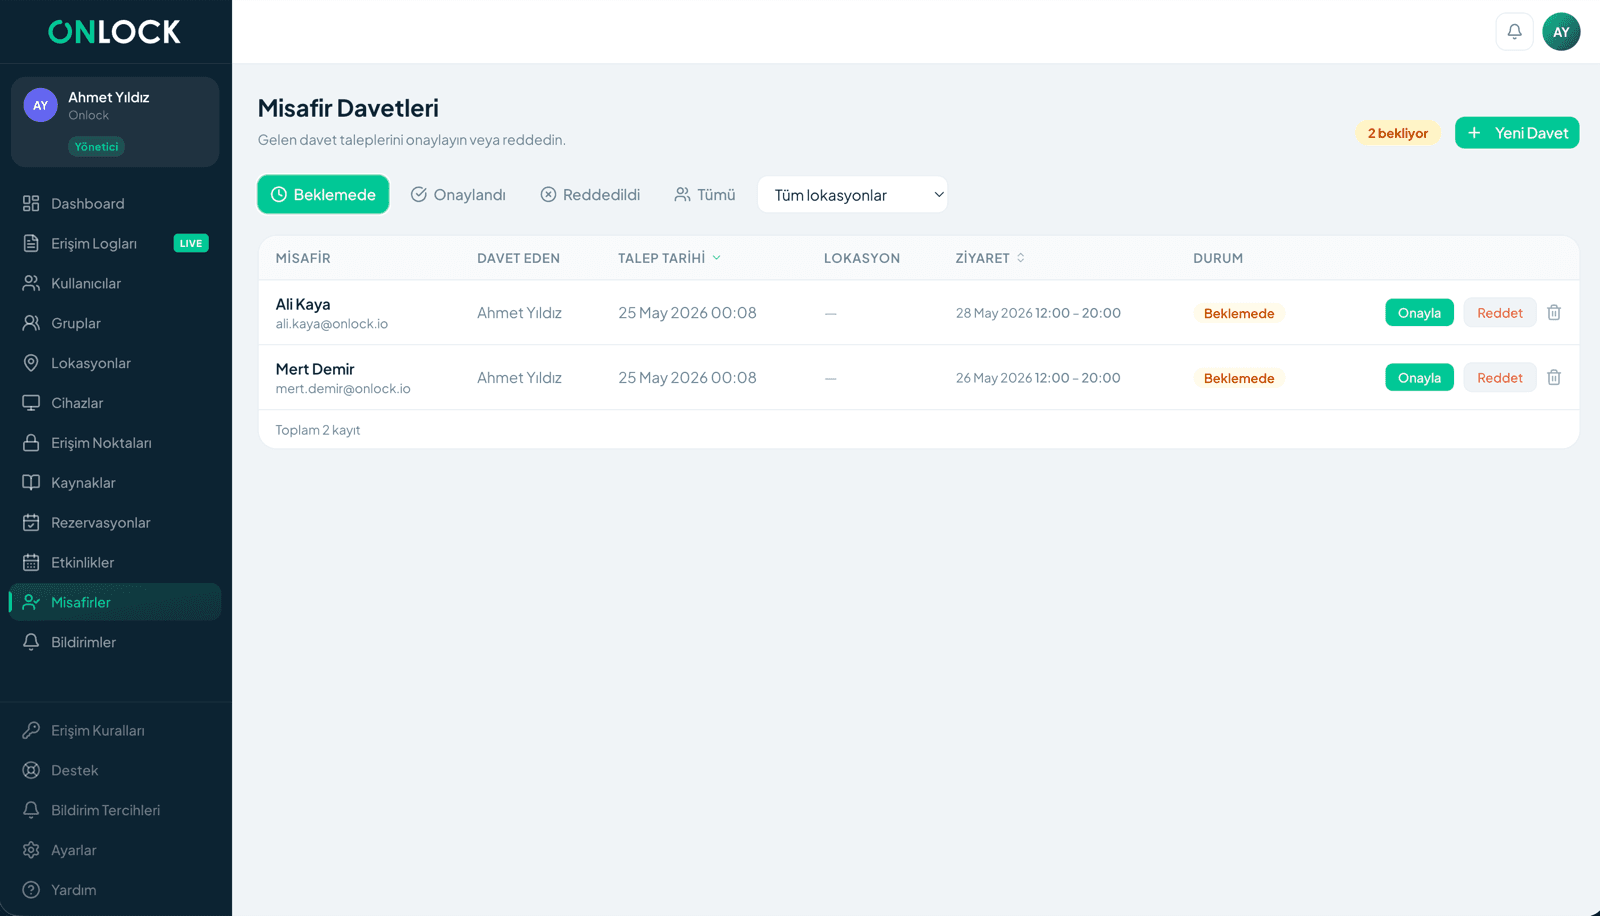Click Durum column header
The image size is (1600, 916).
point(1218,258)
